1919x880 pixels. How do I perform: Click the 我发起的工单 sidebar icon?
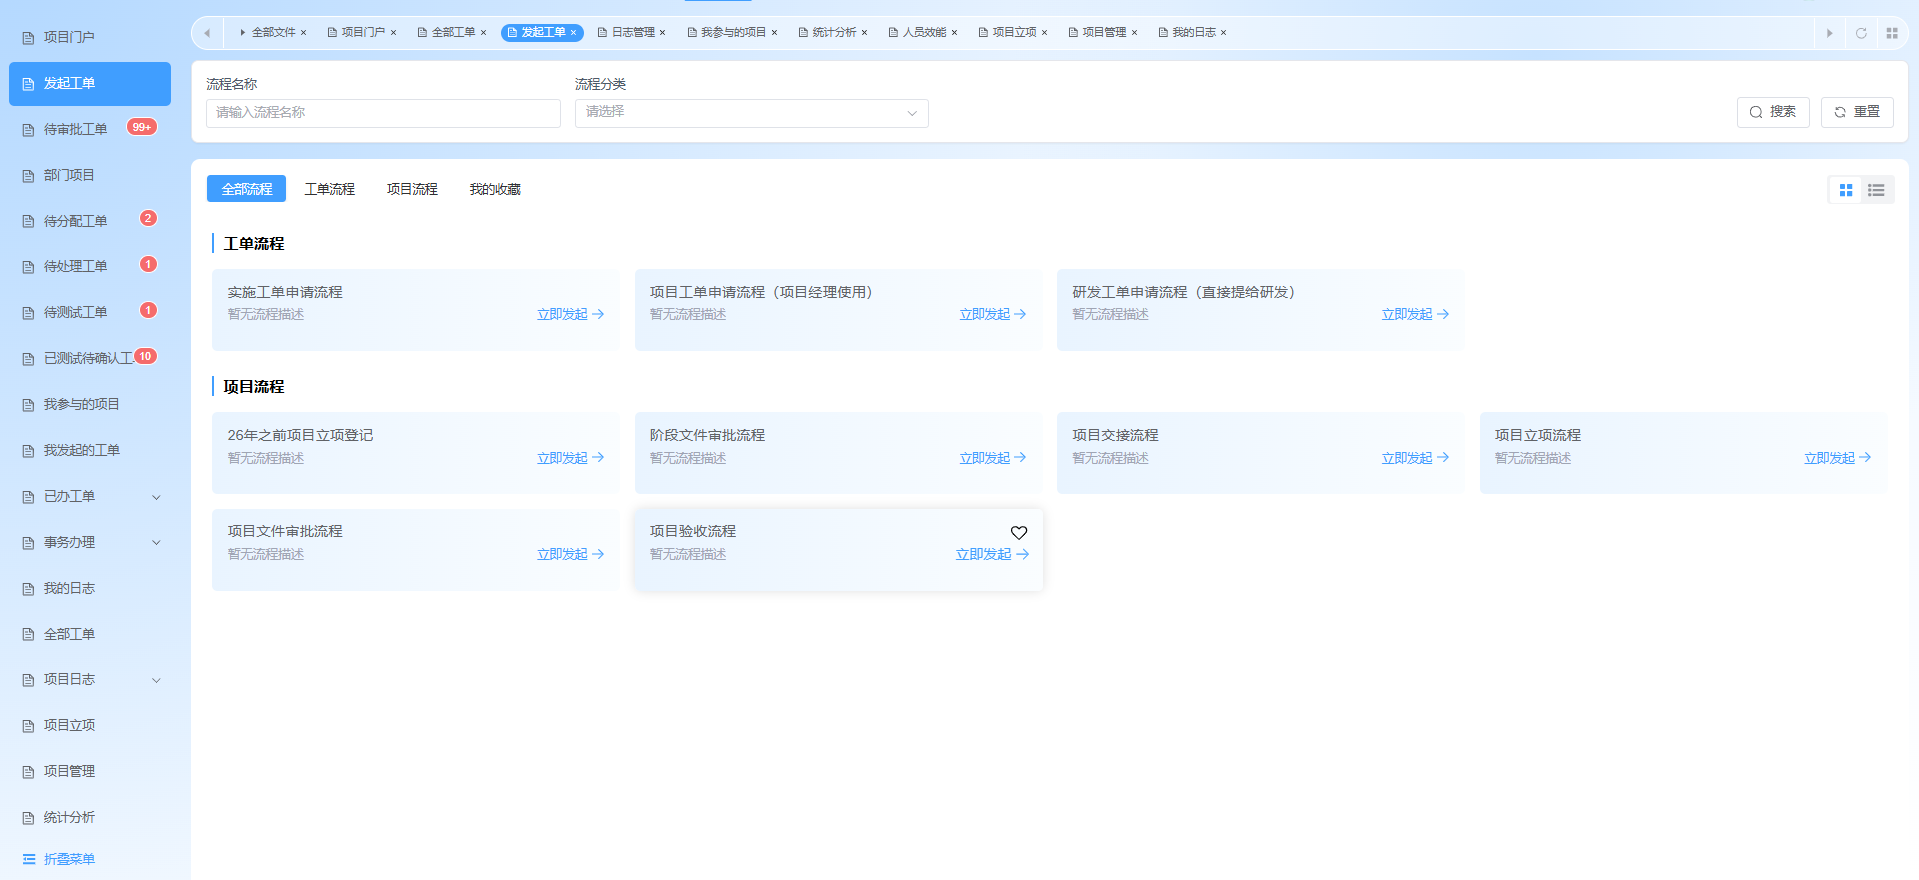(x=28, y=451)
